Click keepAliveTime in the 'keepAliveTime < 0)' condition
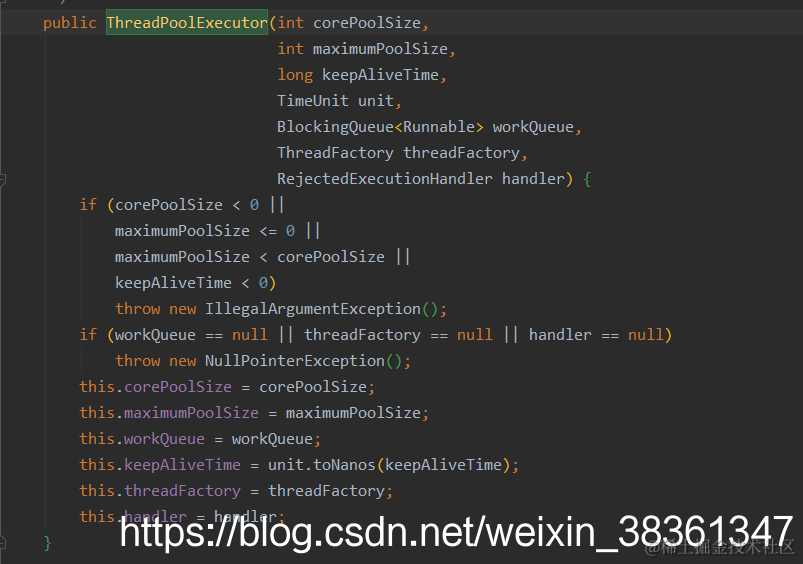 click(174, 283)
